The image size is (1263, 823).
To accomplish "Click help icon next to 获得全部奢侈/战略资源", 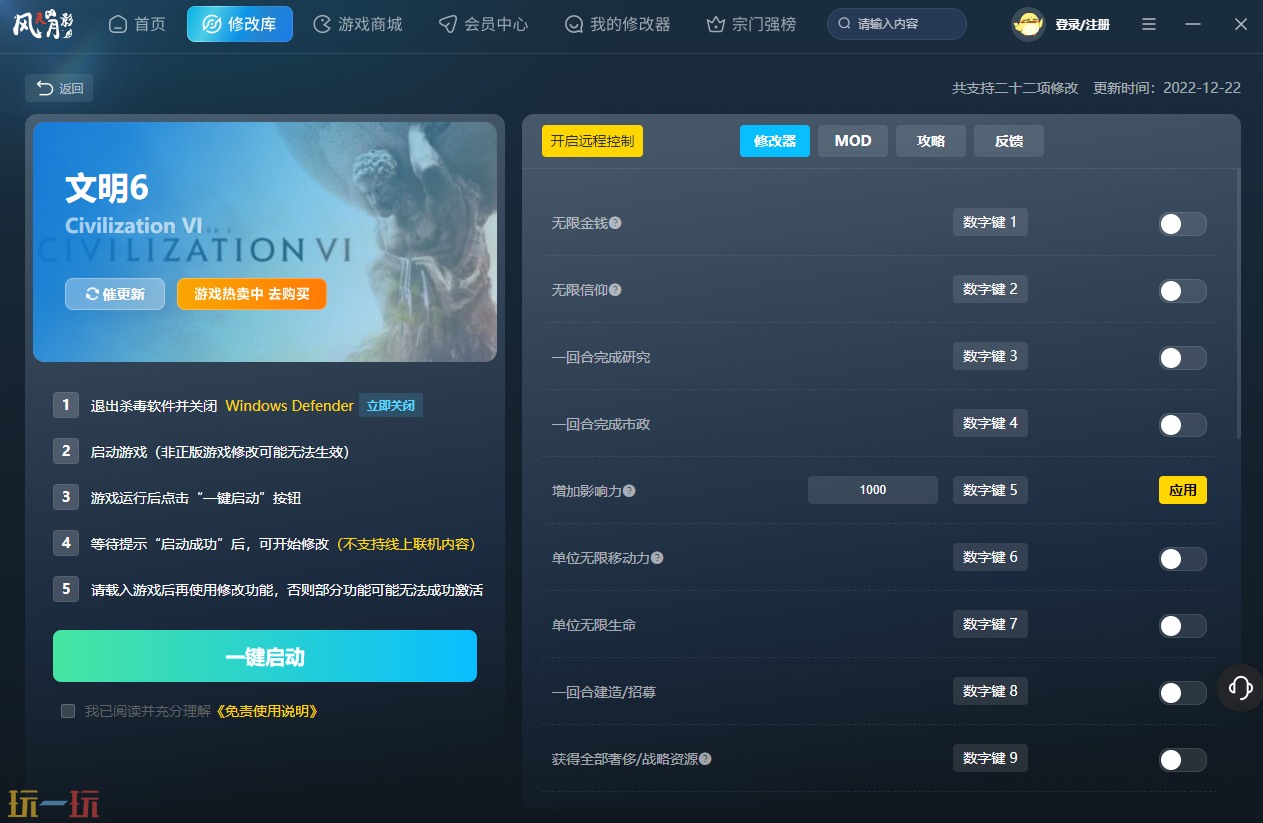I will [705, 759].
